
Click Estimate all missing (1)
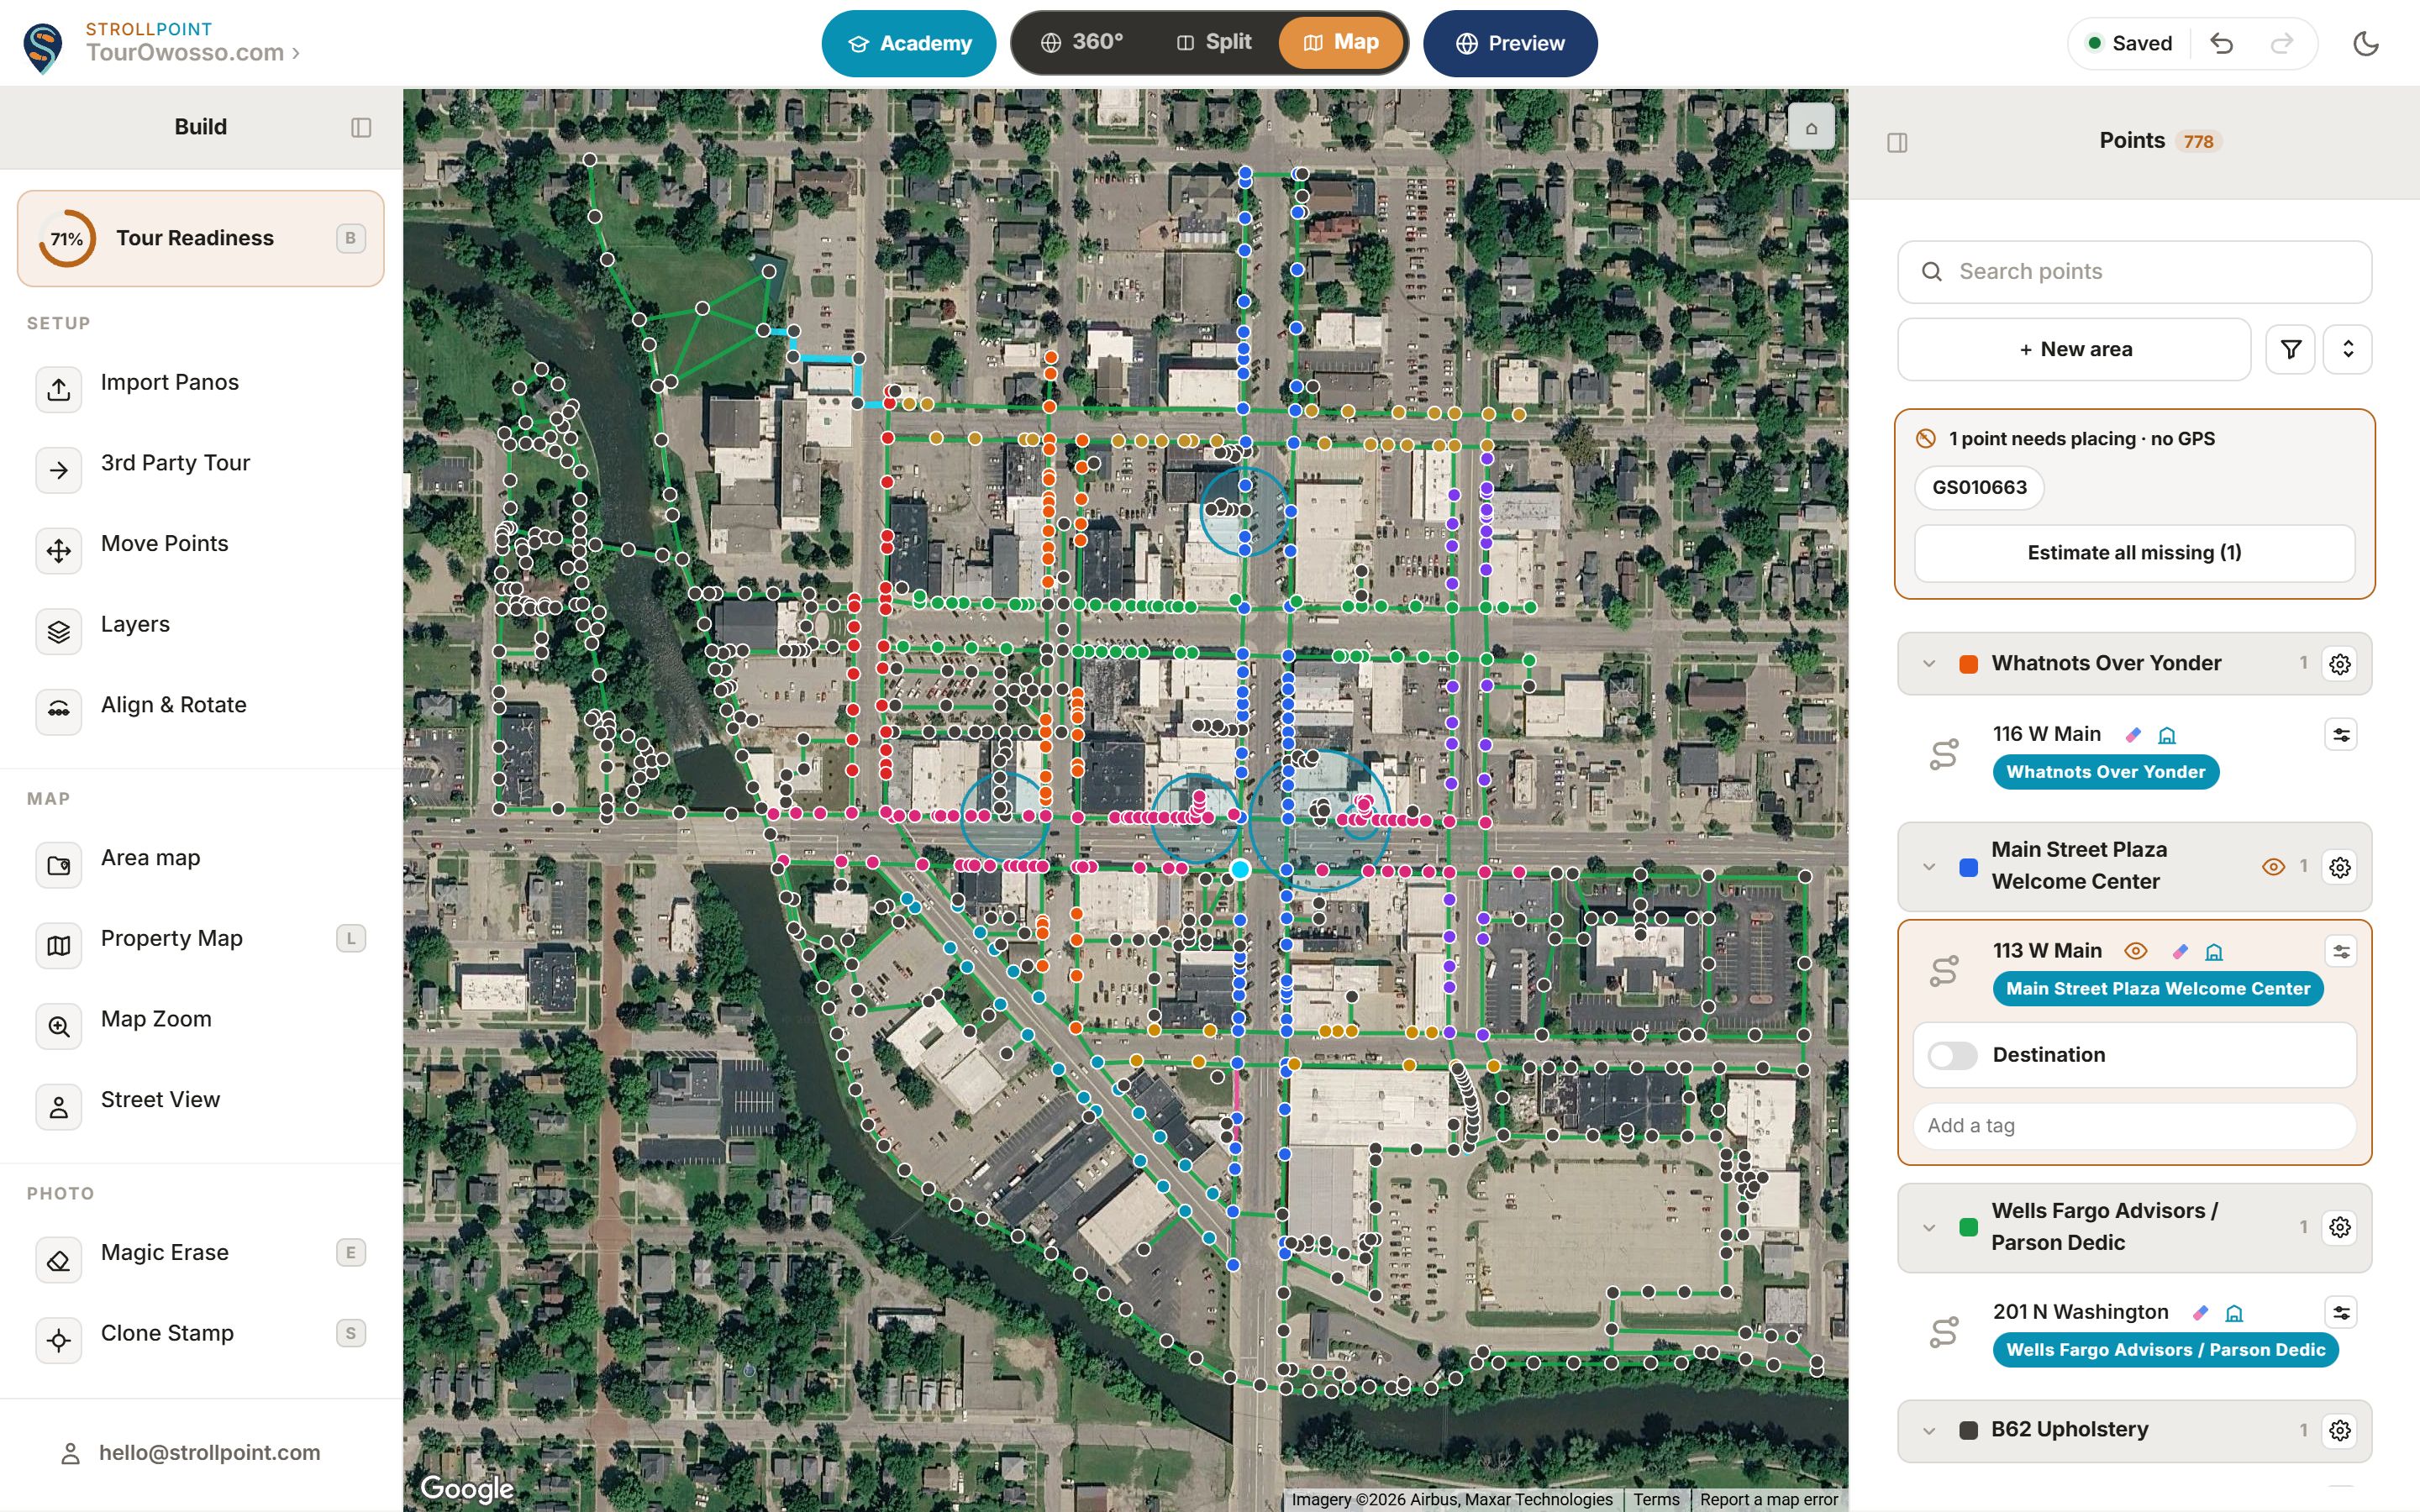(2134, 554)
